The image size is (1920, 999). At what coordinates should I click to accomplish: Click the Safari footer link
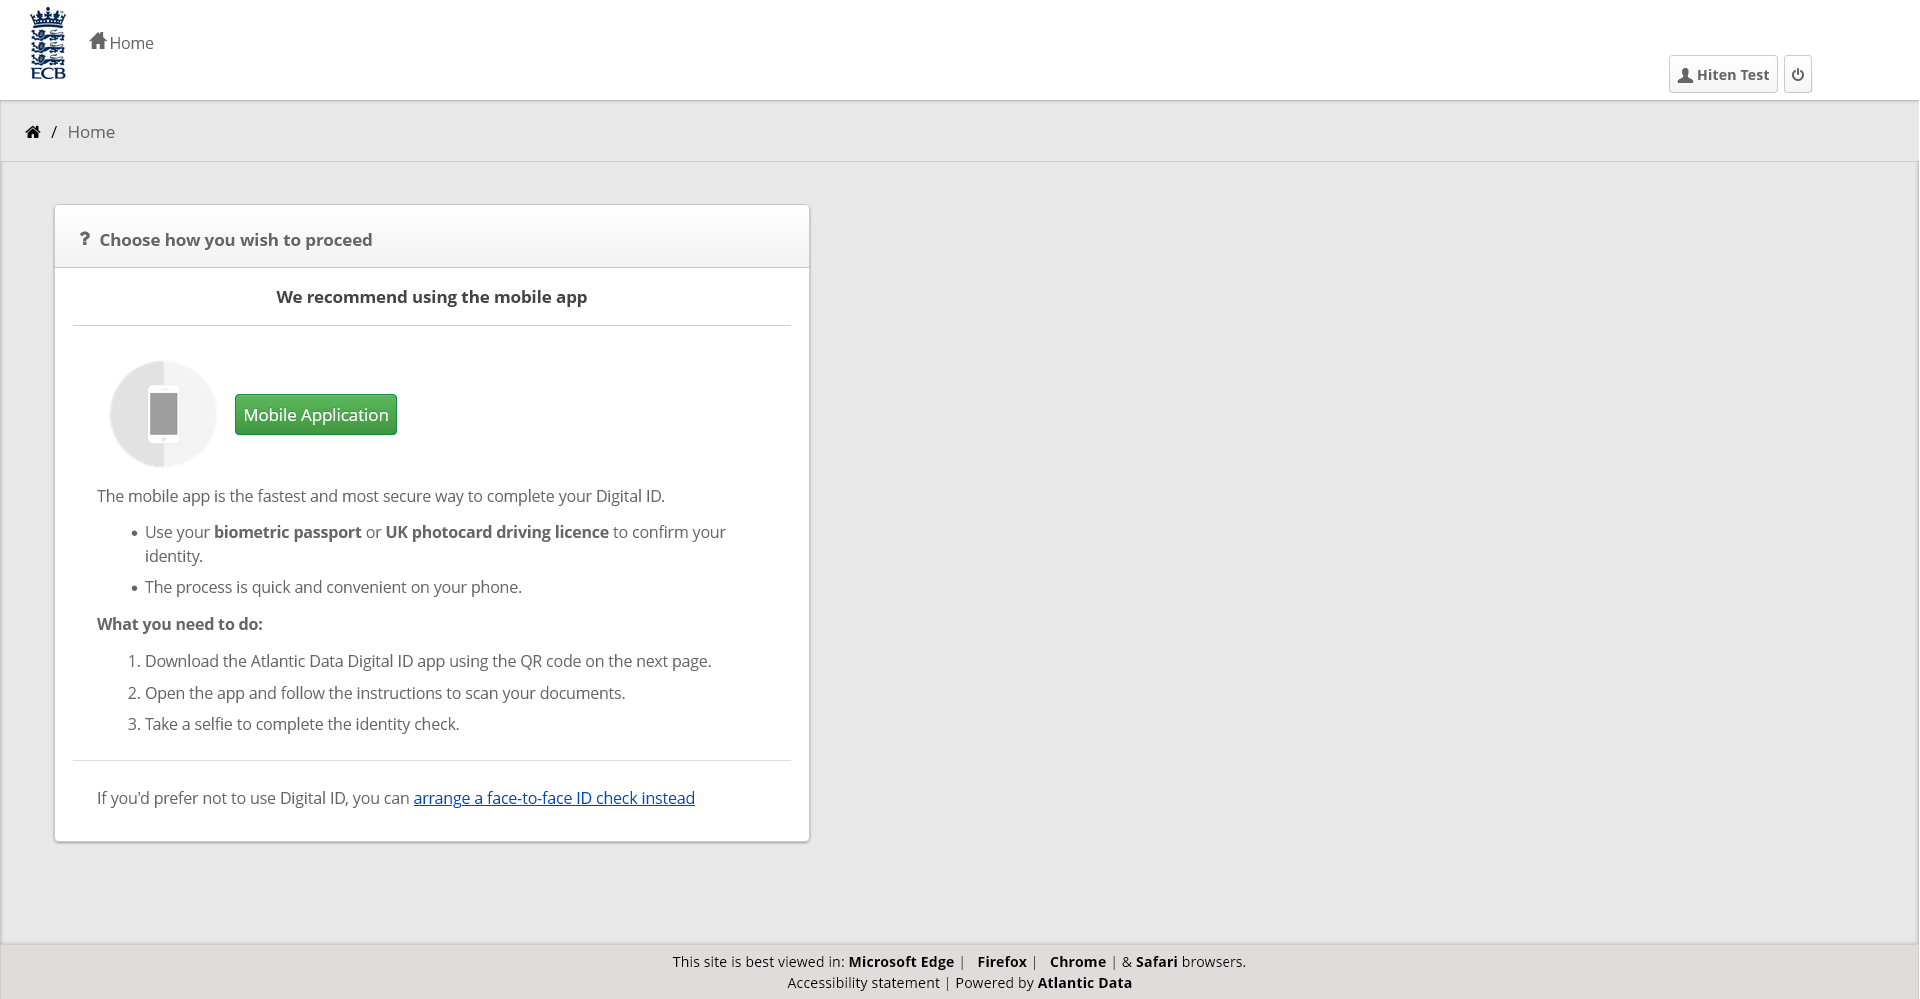1156,962
